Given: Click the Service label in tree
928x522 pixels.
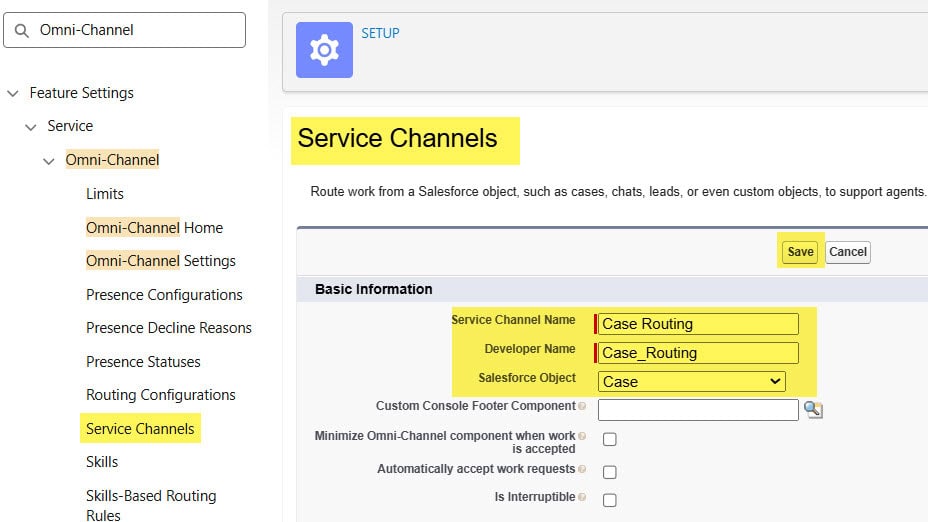Looking at the screenshot, I should click(x=70, y=126).
